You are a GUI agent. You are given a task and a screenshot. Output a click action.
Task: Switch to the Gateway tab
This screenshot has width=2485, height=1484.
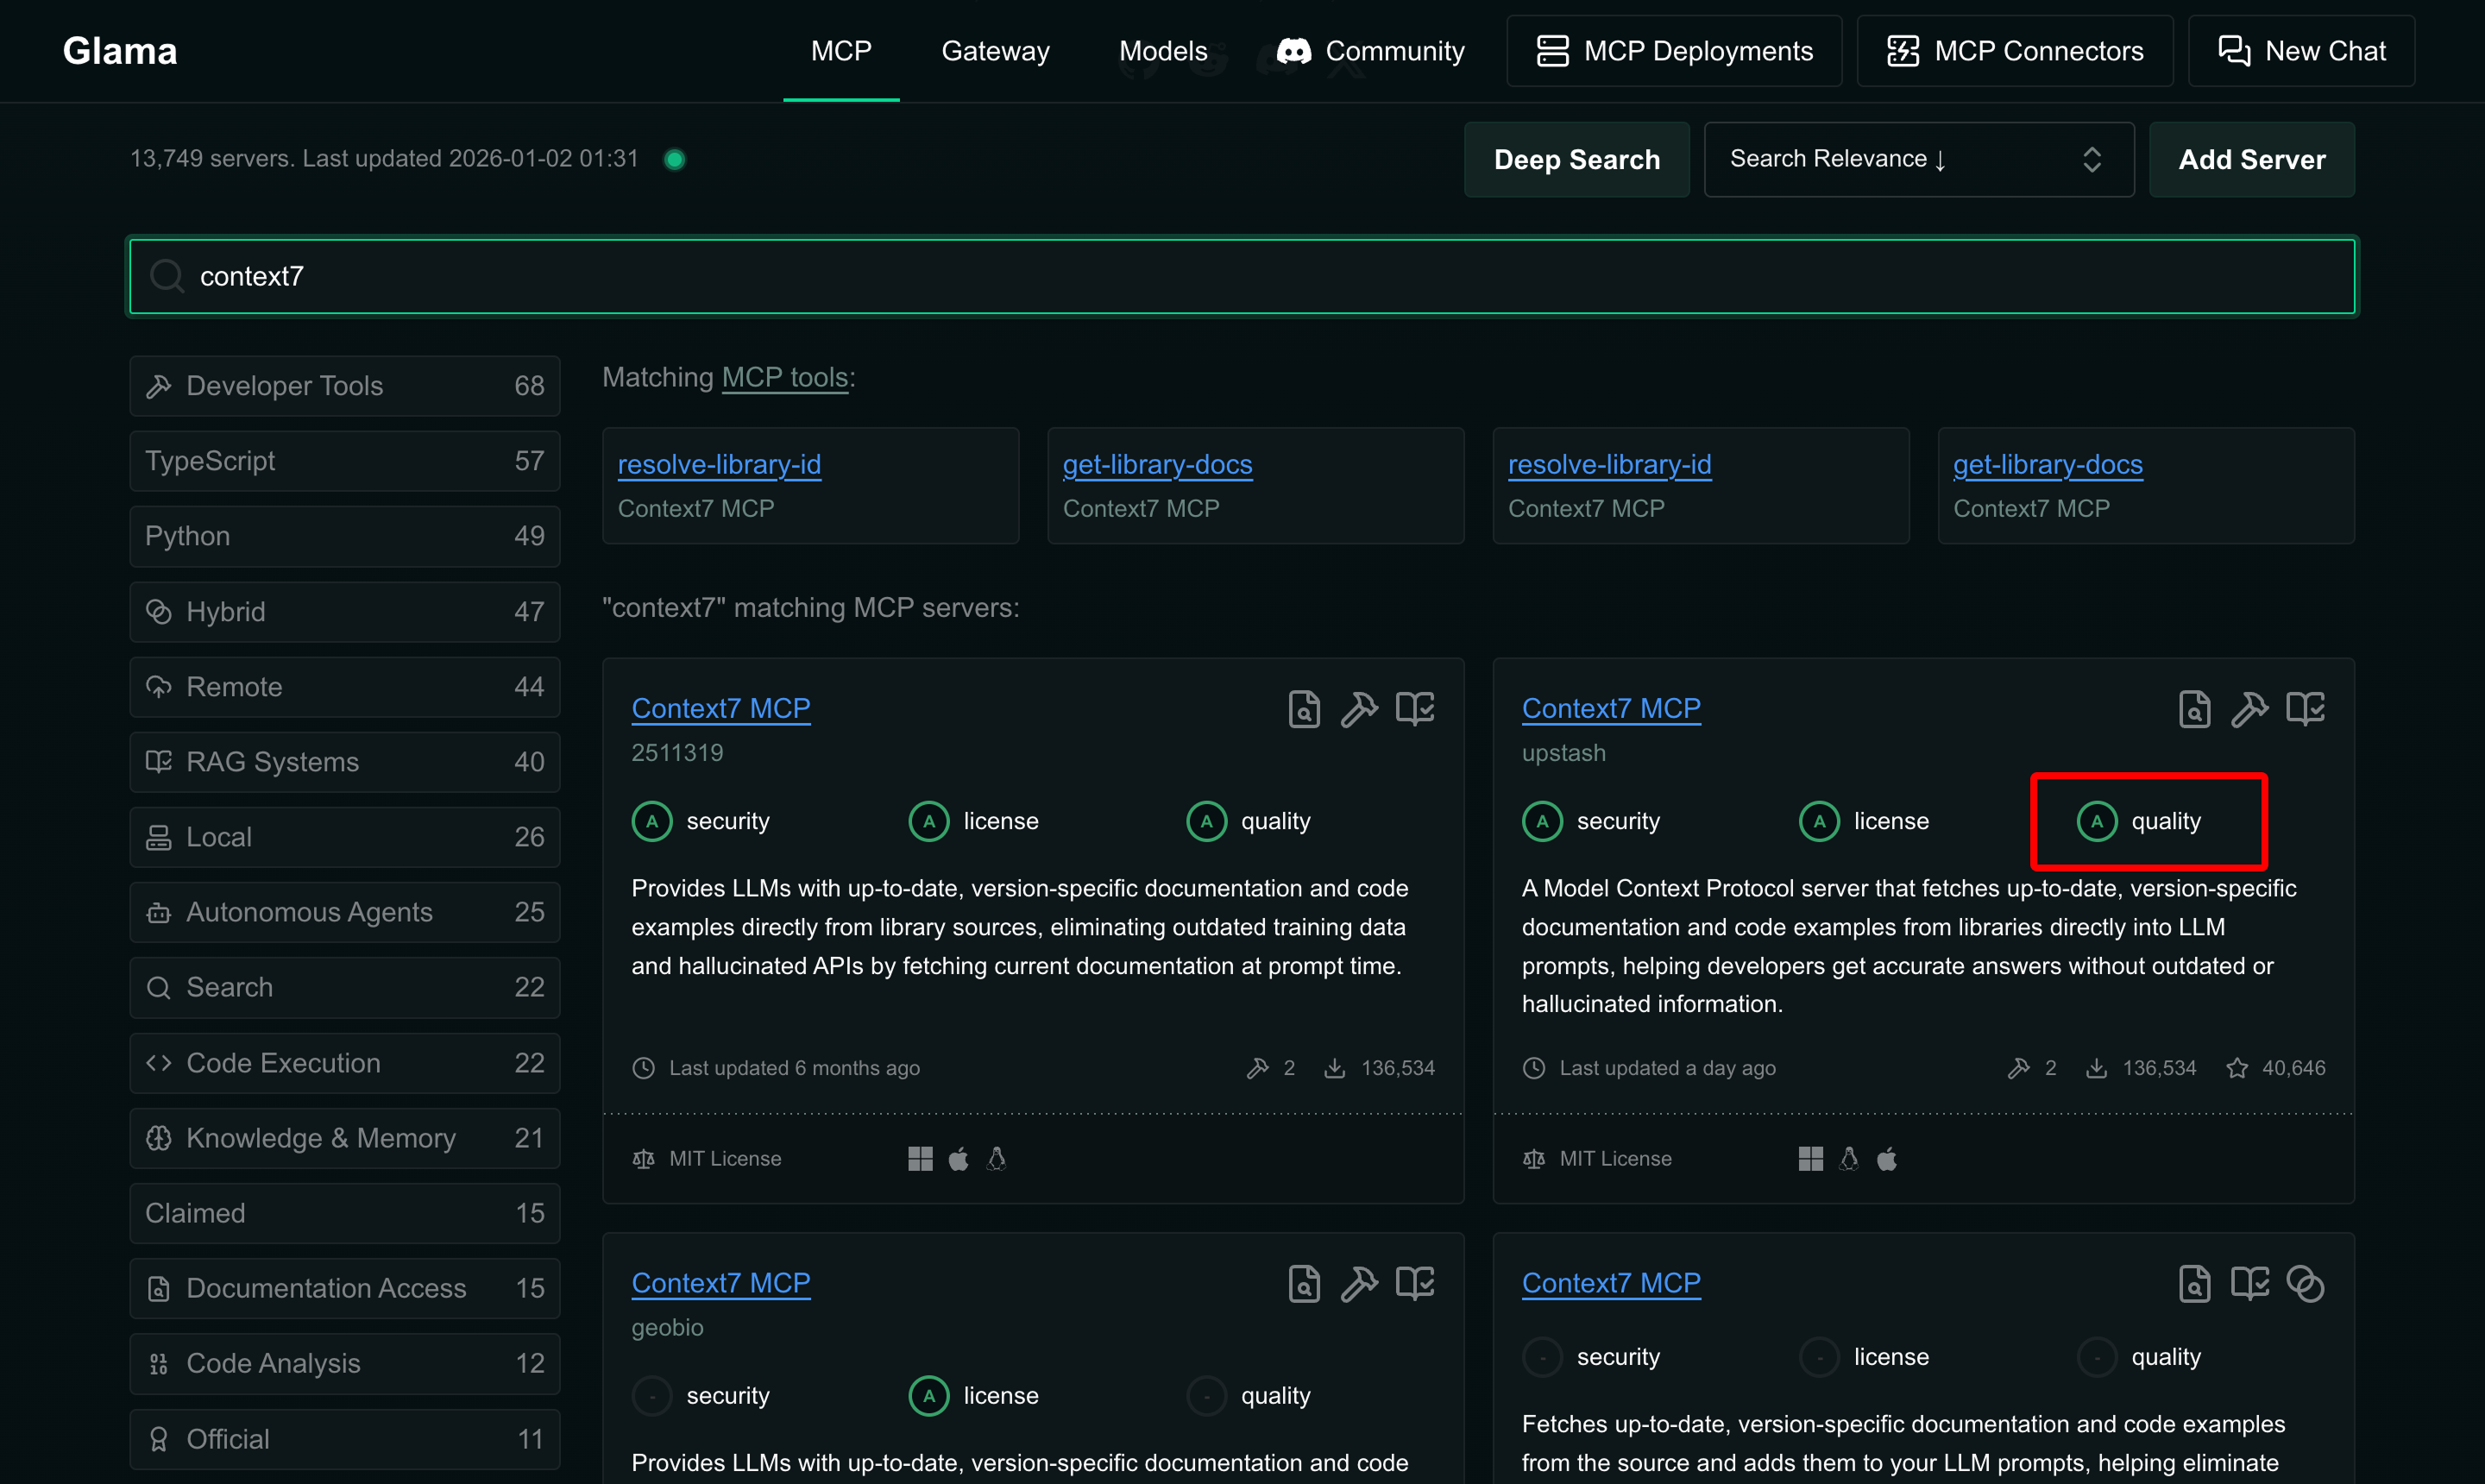tap(995, 51)
